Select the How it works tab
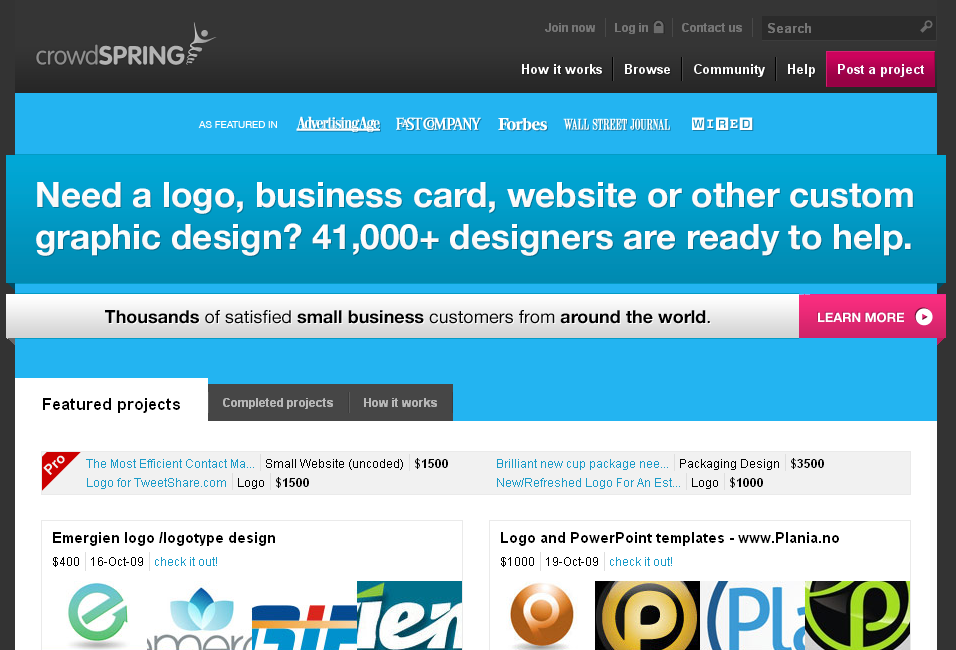The image size is (956, 650). pyautogui.click(x=400, y=403)
